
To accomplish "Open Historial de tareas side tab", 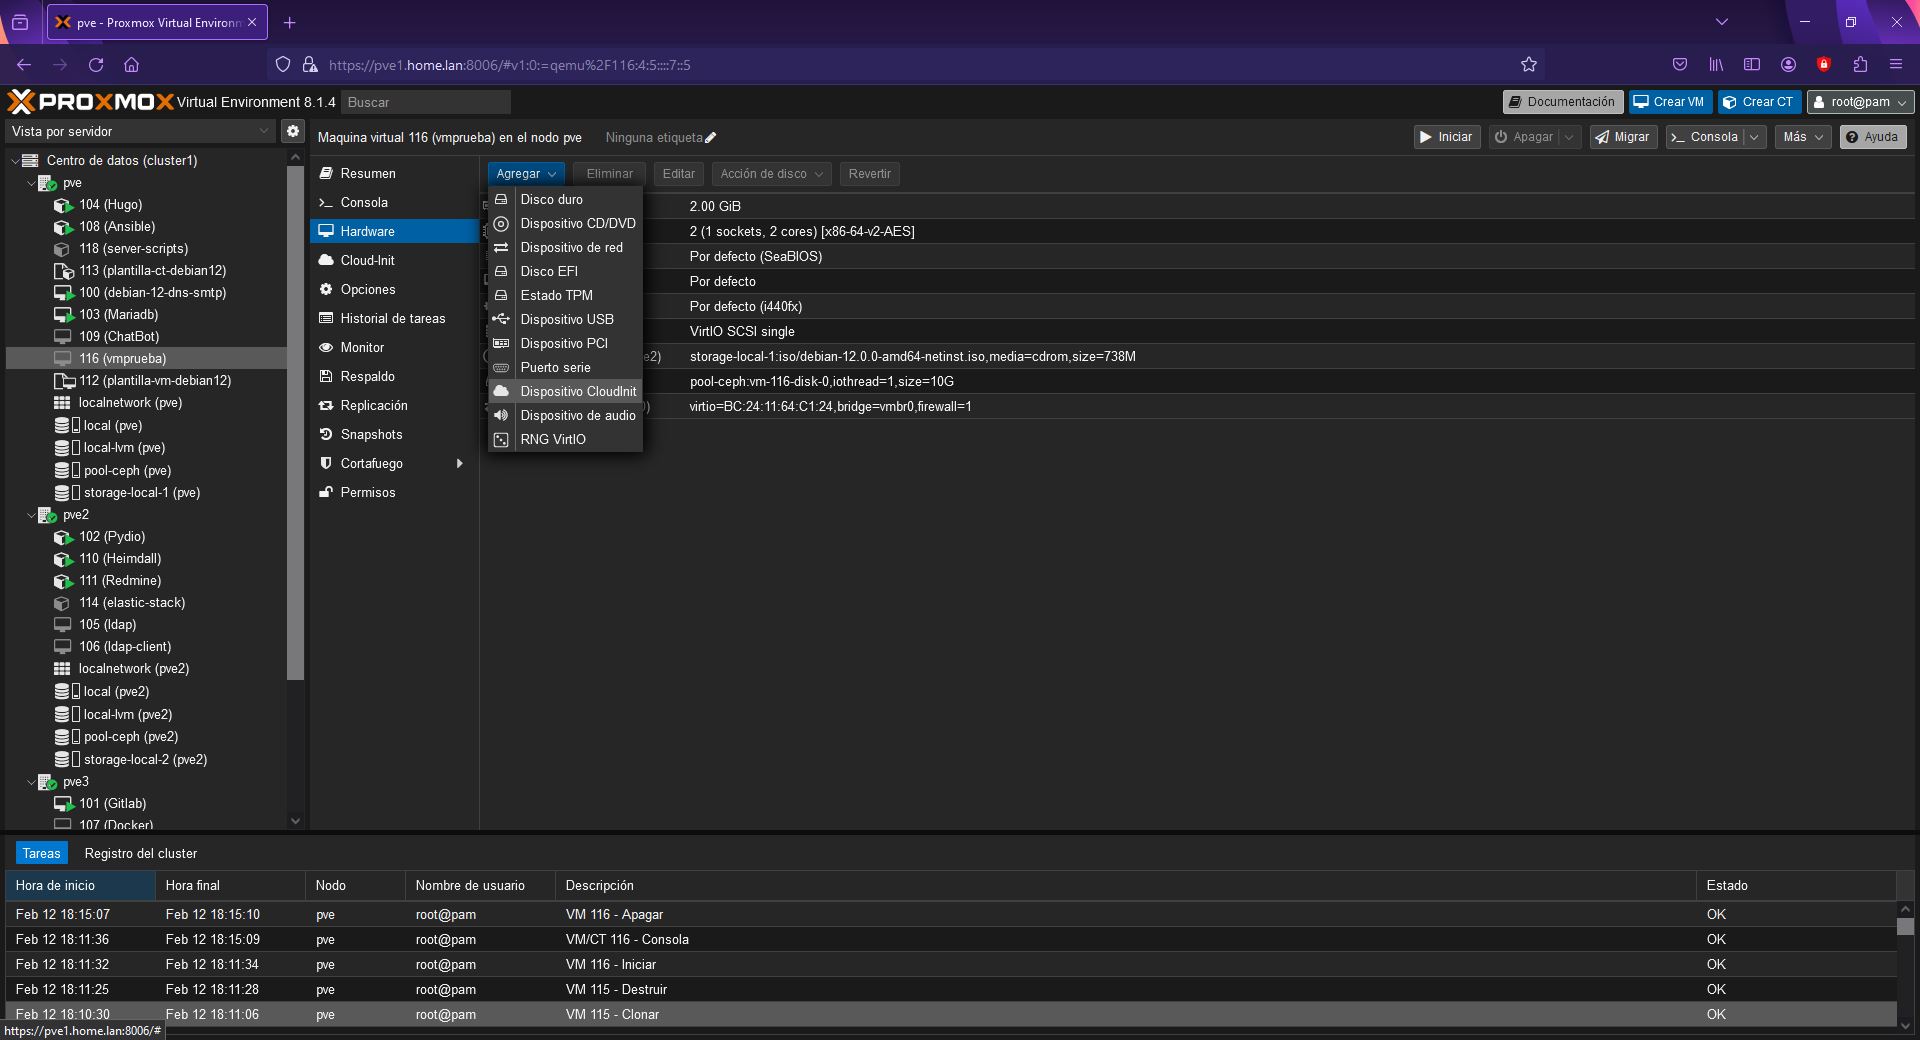I will point(396,318).
